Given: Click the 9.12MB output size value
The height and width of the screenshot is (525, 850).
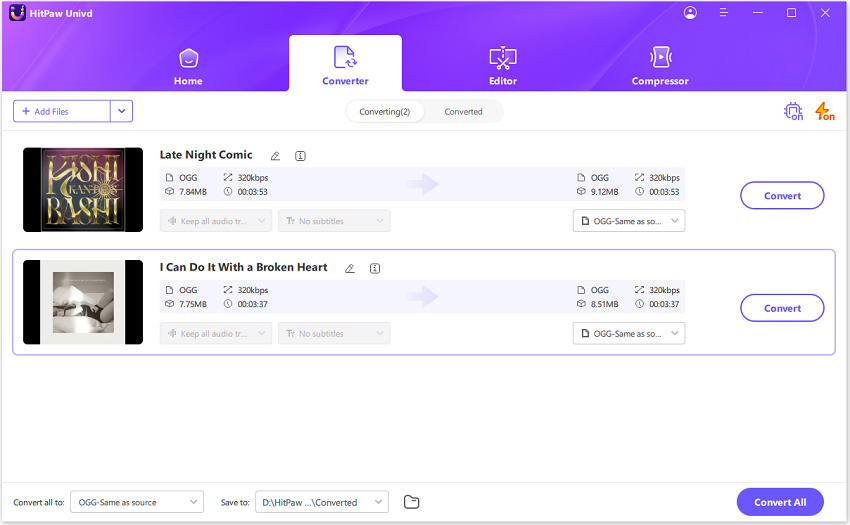Looking at the screenshot, I should [x=604, y=192].
